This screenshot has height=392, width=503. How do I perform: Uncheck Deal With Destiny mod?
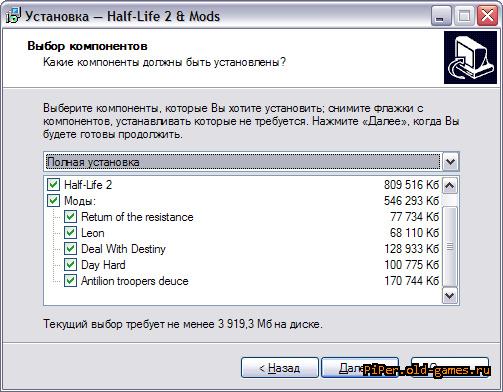click(x=70, y=249)
